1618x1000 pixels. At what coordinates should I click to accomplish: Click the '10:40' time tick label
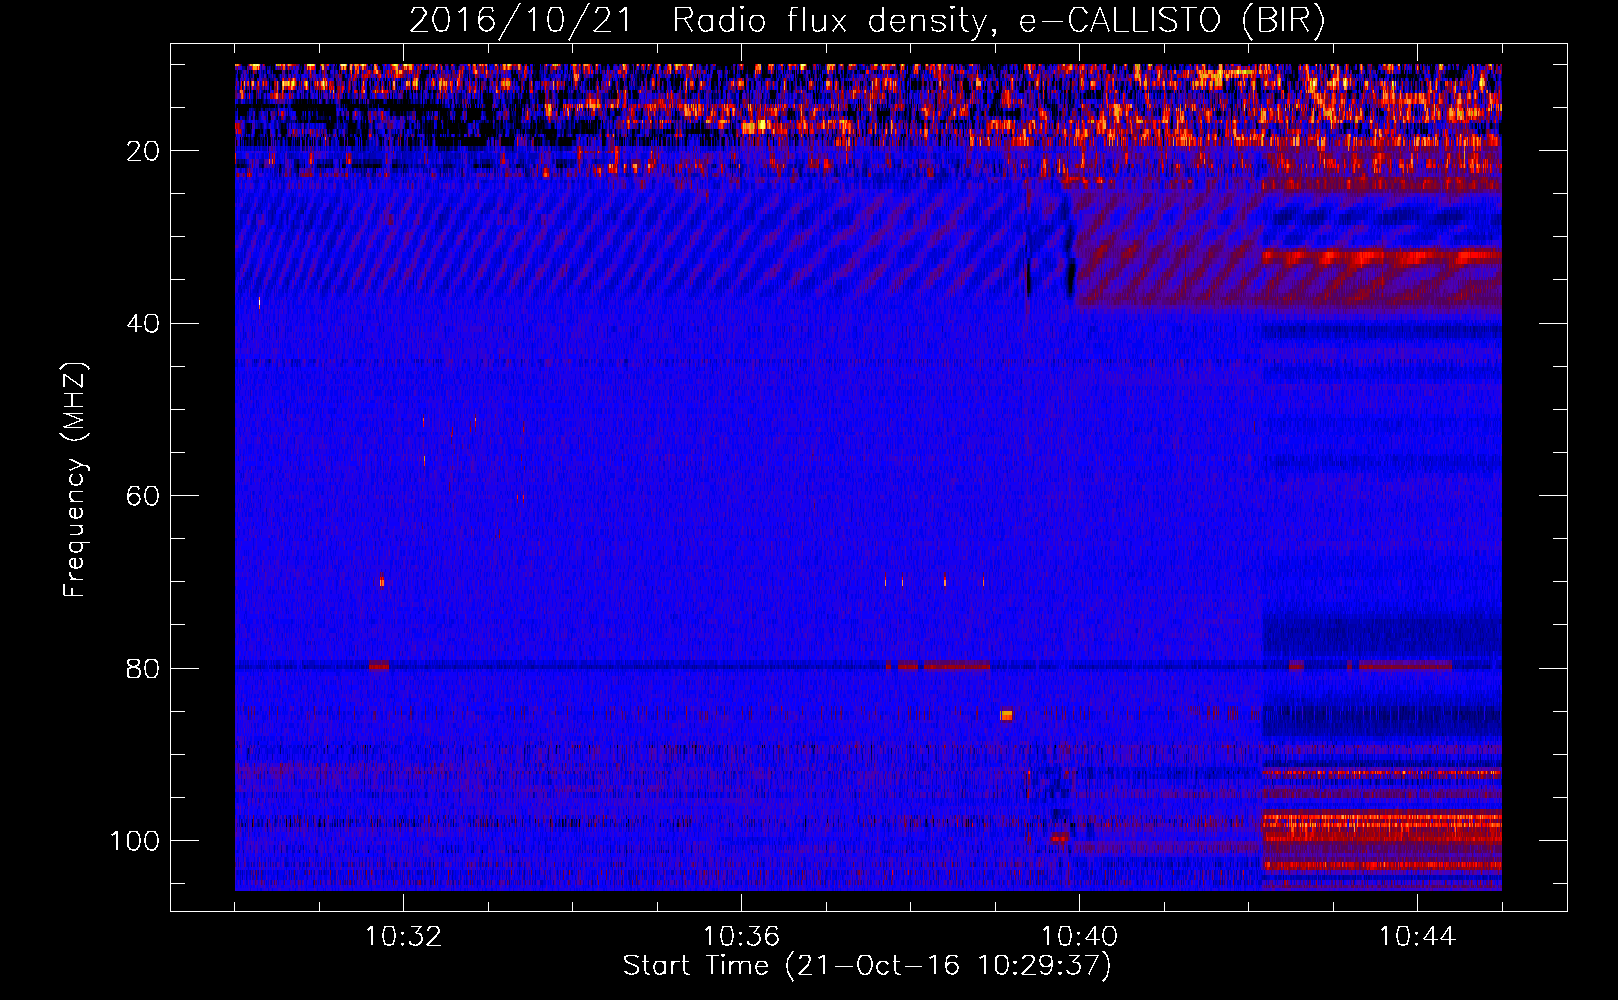coord(1079,937)
